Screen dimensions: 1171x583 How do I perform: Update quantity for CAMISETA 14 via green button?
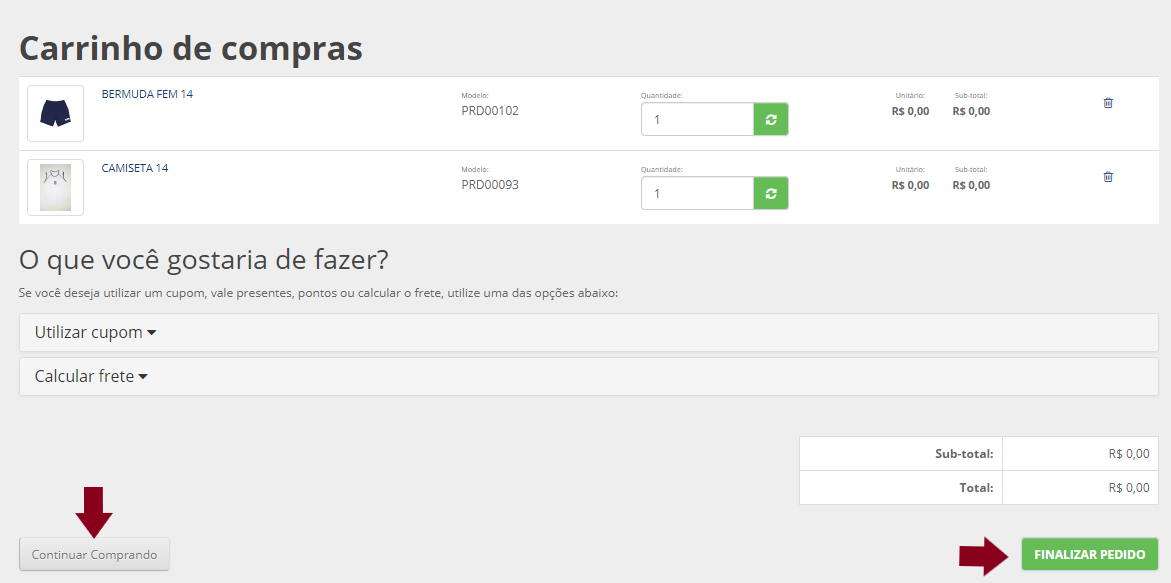(770, 193)
